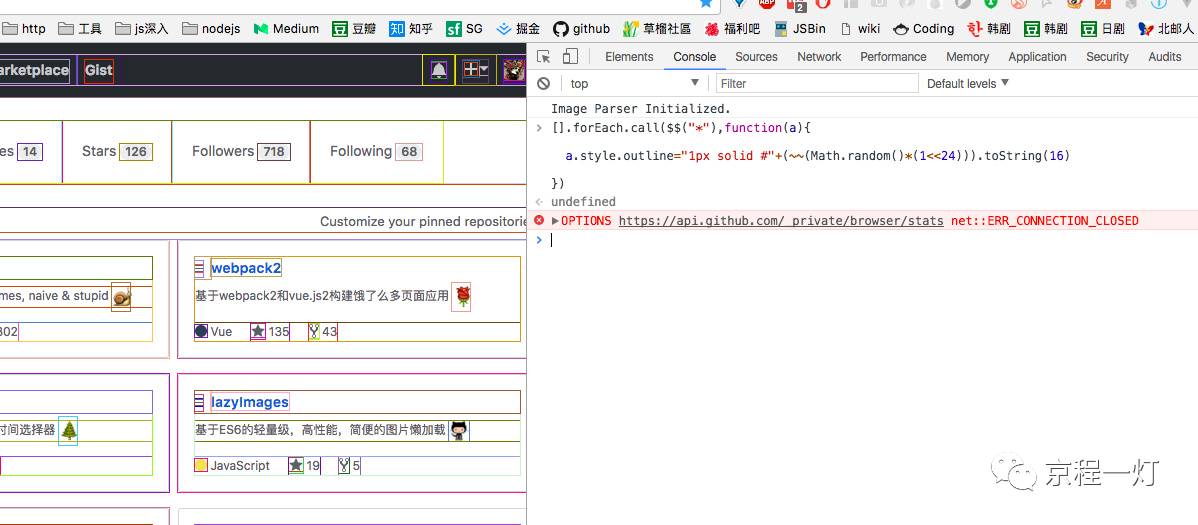The height and width of the screenshot is (525, 1198).
Task: Open the Medium bookmark
Action: click(286, 29)
